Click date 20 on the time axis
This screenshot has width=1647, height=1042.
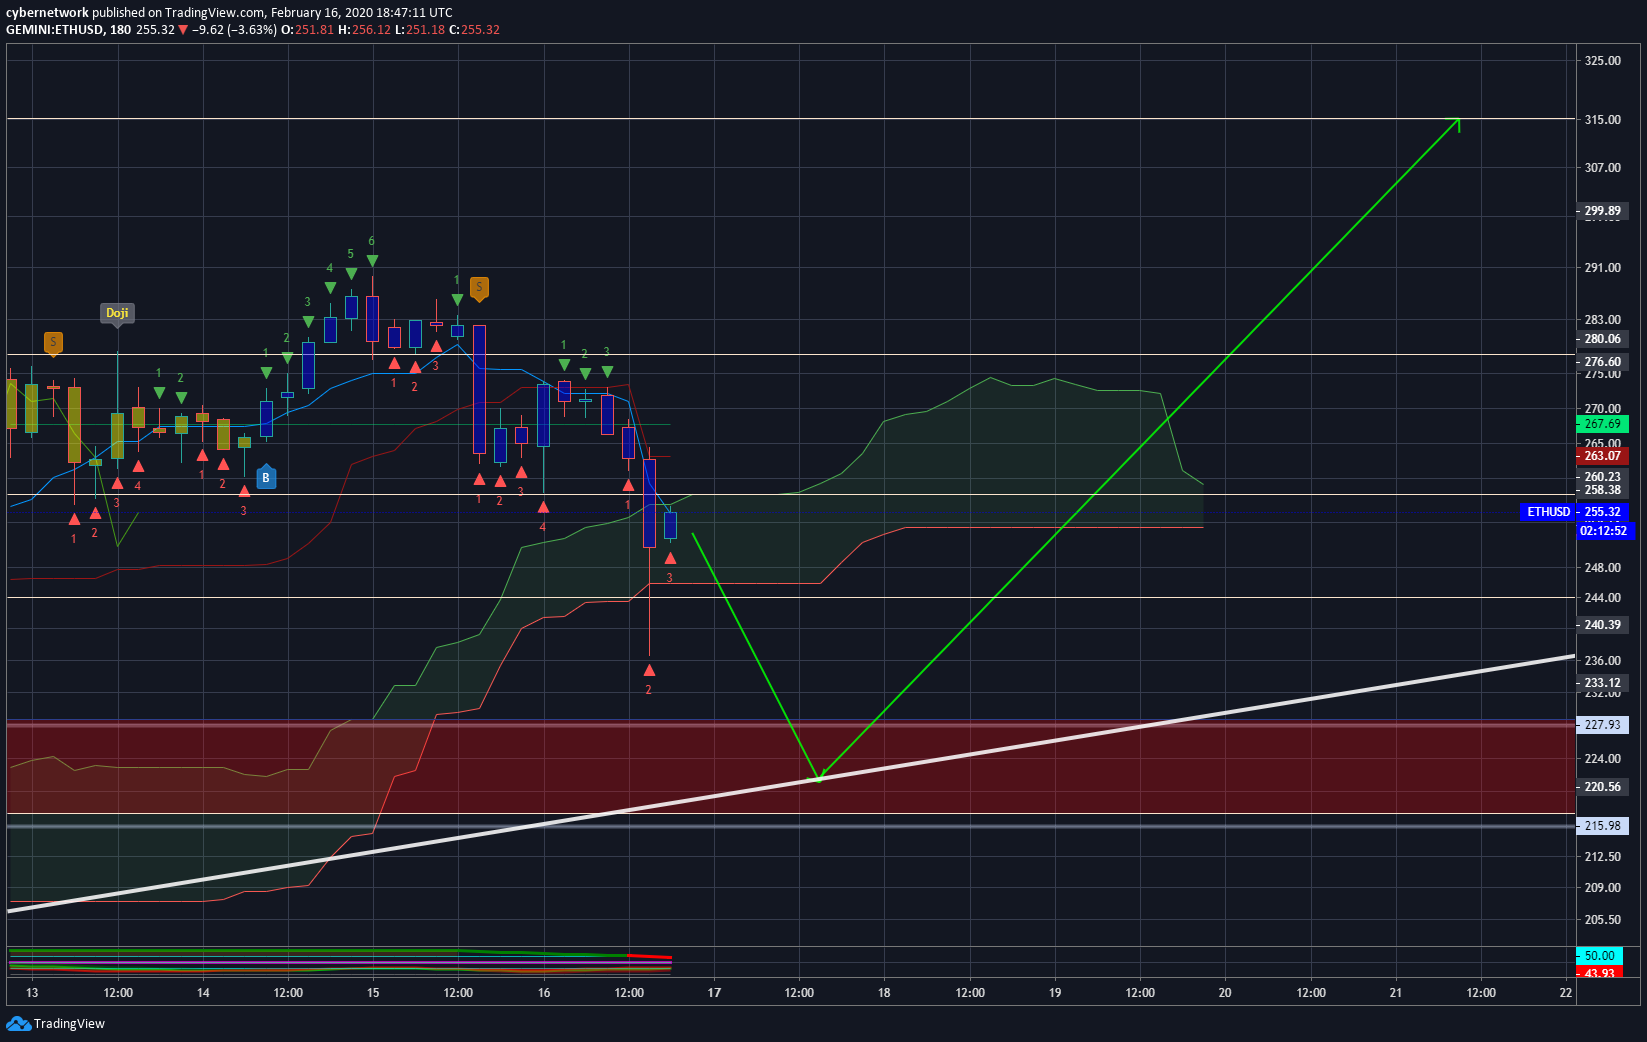(x=1225, y=993)
